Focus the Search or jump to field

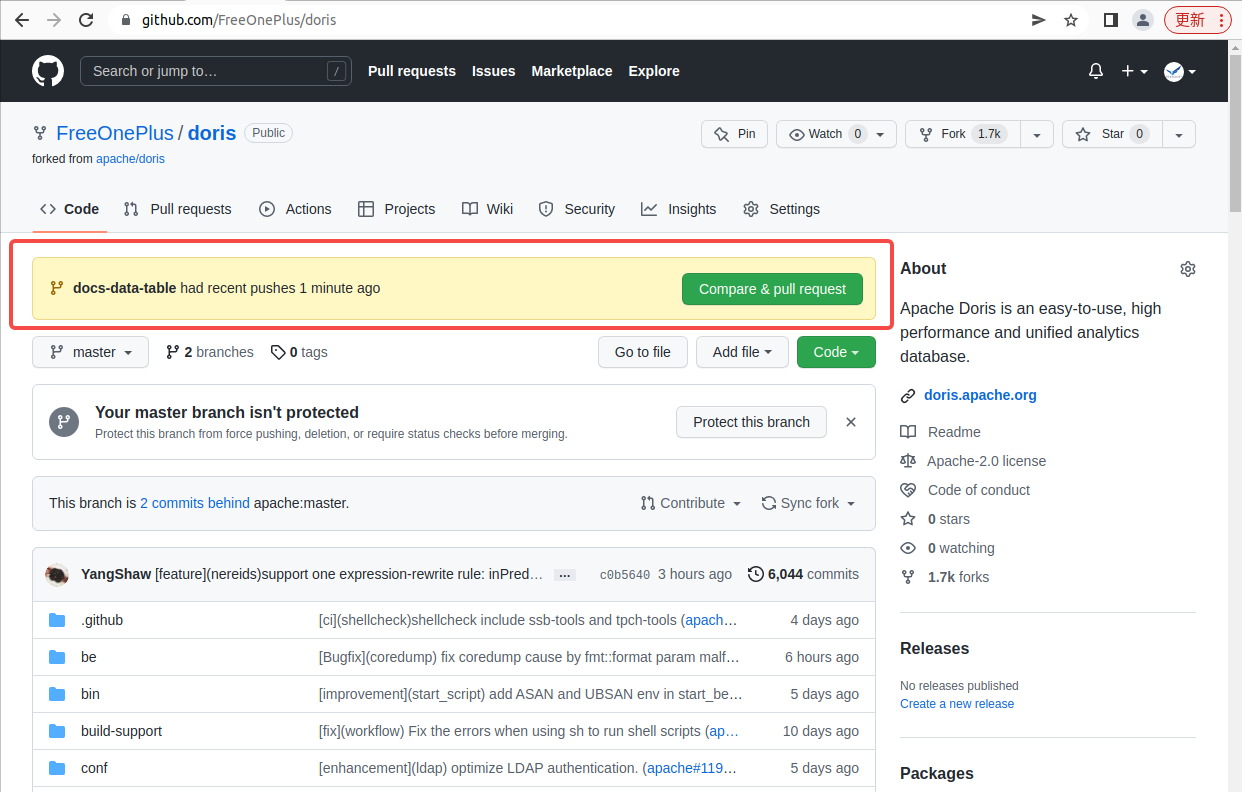pos(216,71)
